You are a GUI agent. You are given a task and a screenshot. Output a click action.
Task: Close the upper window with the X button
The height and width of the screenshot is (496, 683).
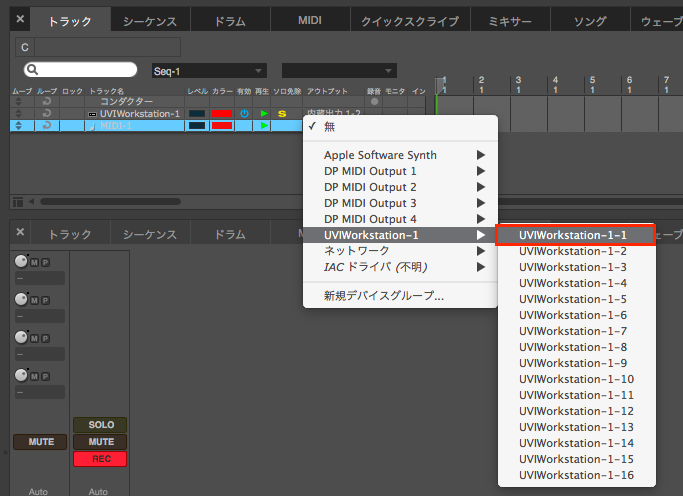(20, 19)
